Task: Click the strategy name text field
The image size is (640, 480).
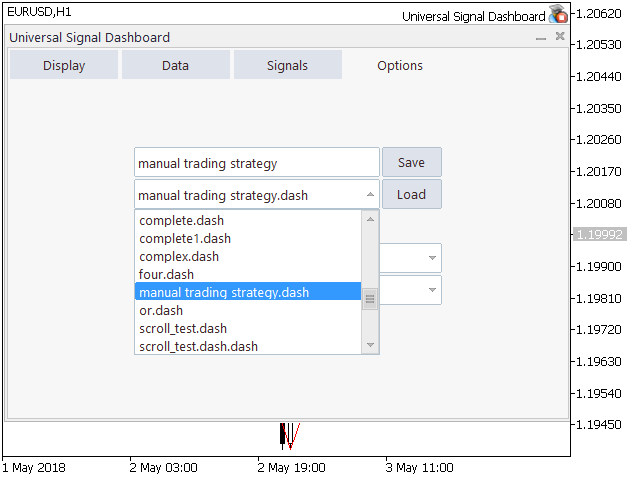Action: tap(256, 163)
